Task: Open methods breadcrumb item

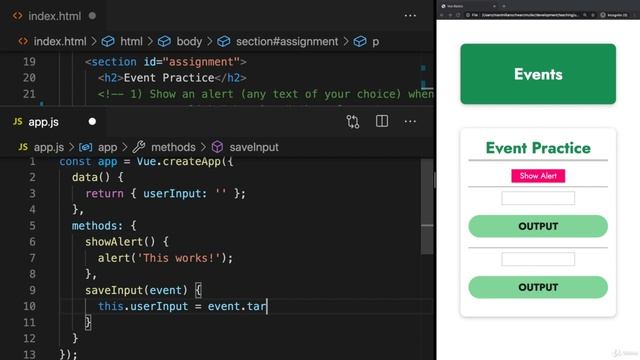Action: 173,147
